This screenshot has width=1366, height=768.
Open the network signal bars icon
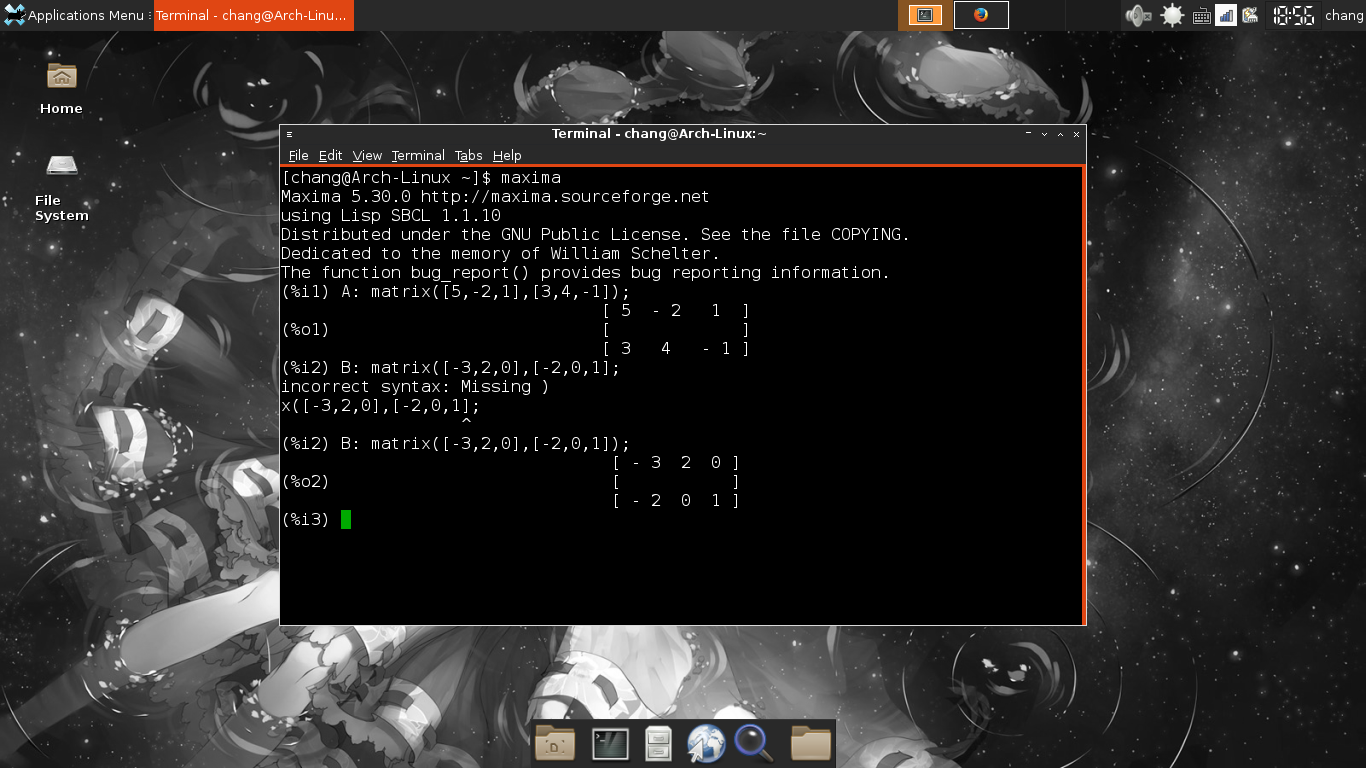(x=1226, y=15)
